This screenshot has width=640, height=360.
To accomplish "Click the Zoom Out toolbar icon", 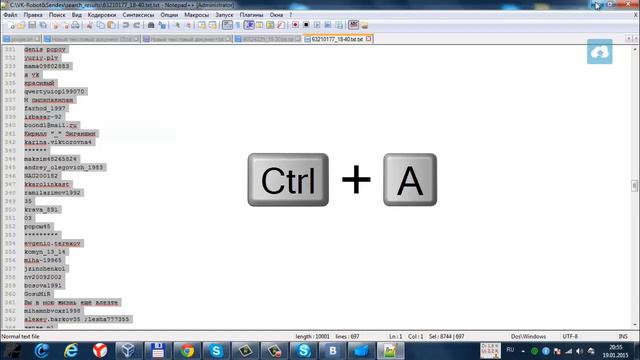I will tap(188, 25).
